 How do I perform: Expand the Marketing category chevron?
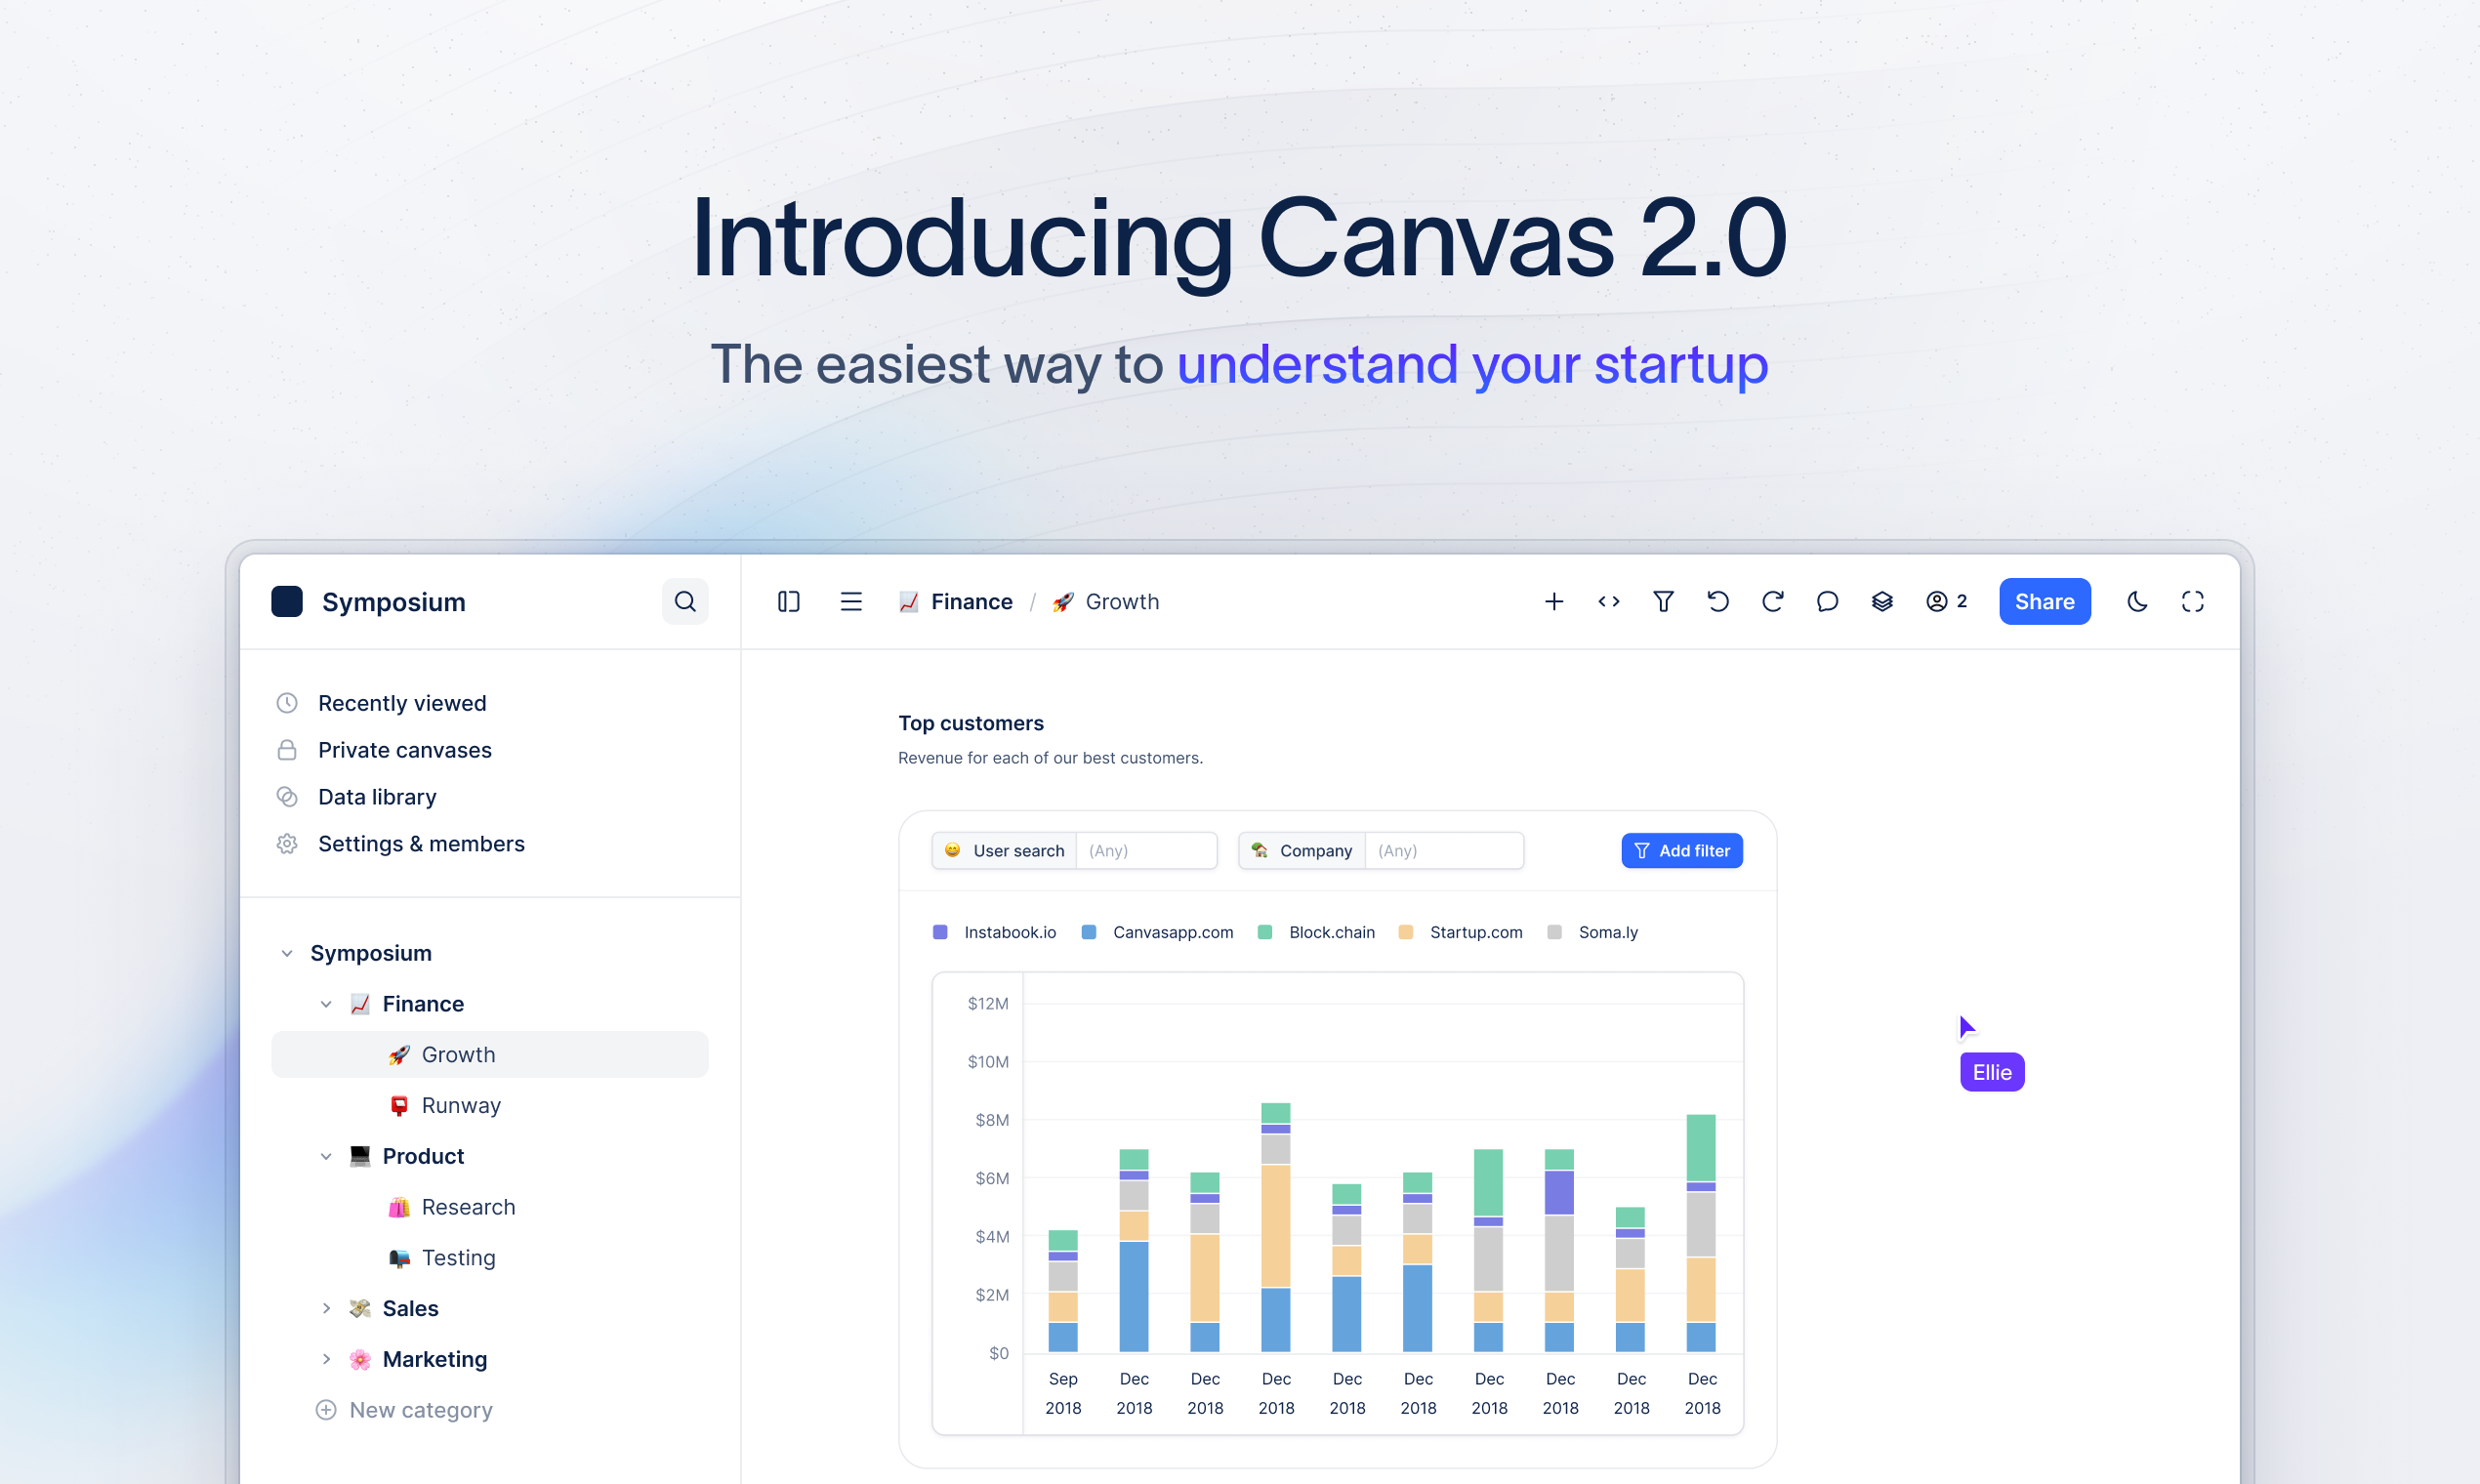coord(326,1359)
